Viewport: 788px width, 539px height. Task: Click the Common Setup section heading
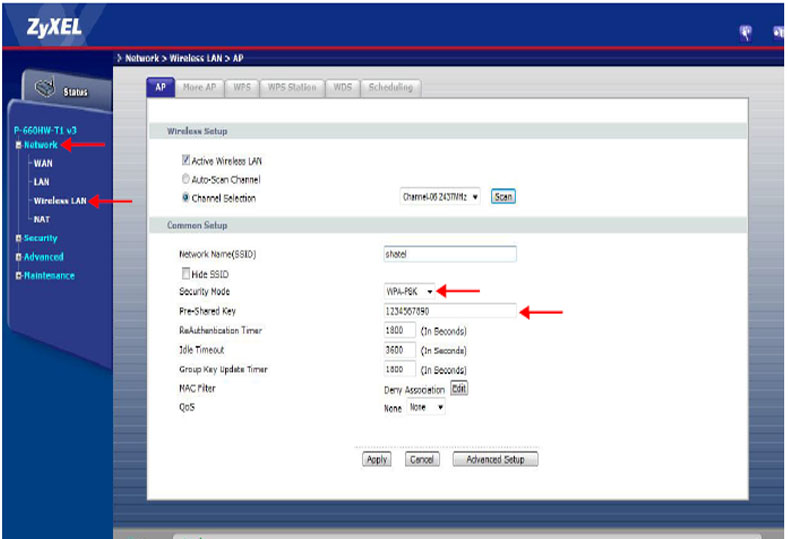coord(197,226)
